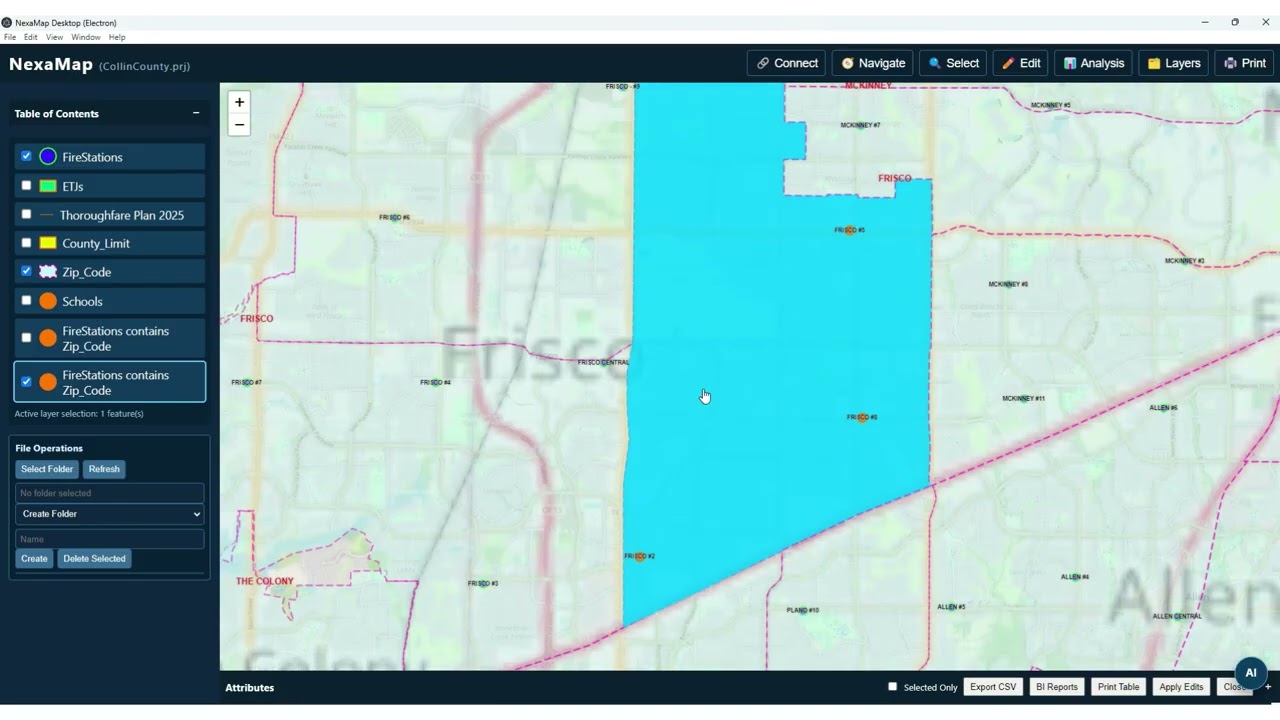Click the FireStations blue circle symbol

click(x=48, y=157)
